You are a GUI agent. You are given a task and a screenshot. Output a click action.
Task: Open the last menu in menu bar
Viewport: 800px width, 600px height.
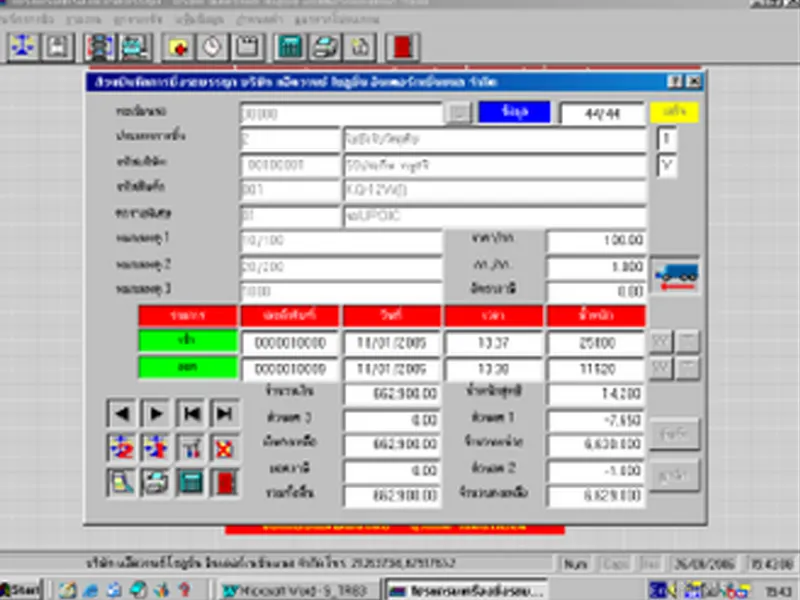point(337,19)
